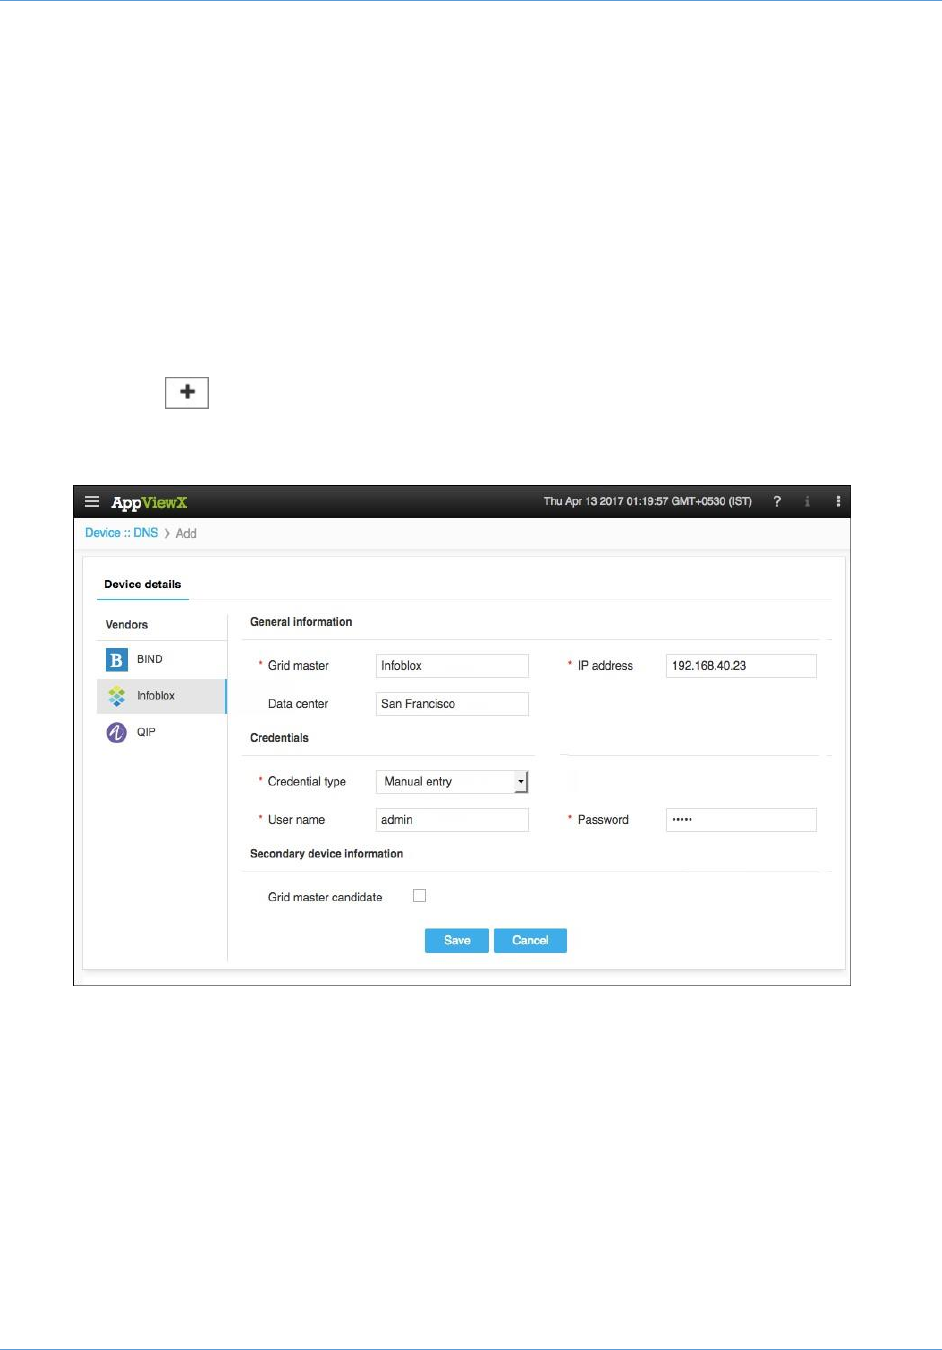This screenshot has width=942, height=1350.
Task: Click the Secondary device information heading
Action: pyautogui.click(x=326, y=854)
